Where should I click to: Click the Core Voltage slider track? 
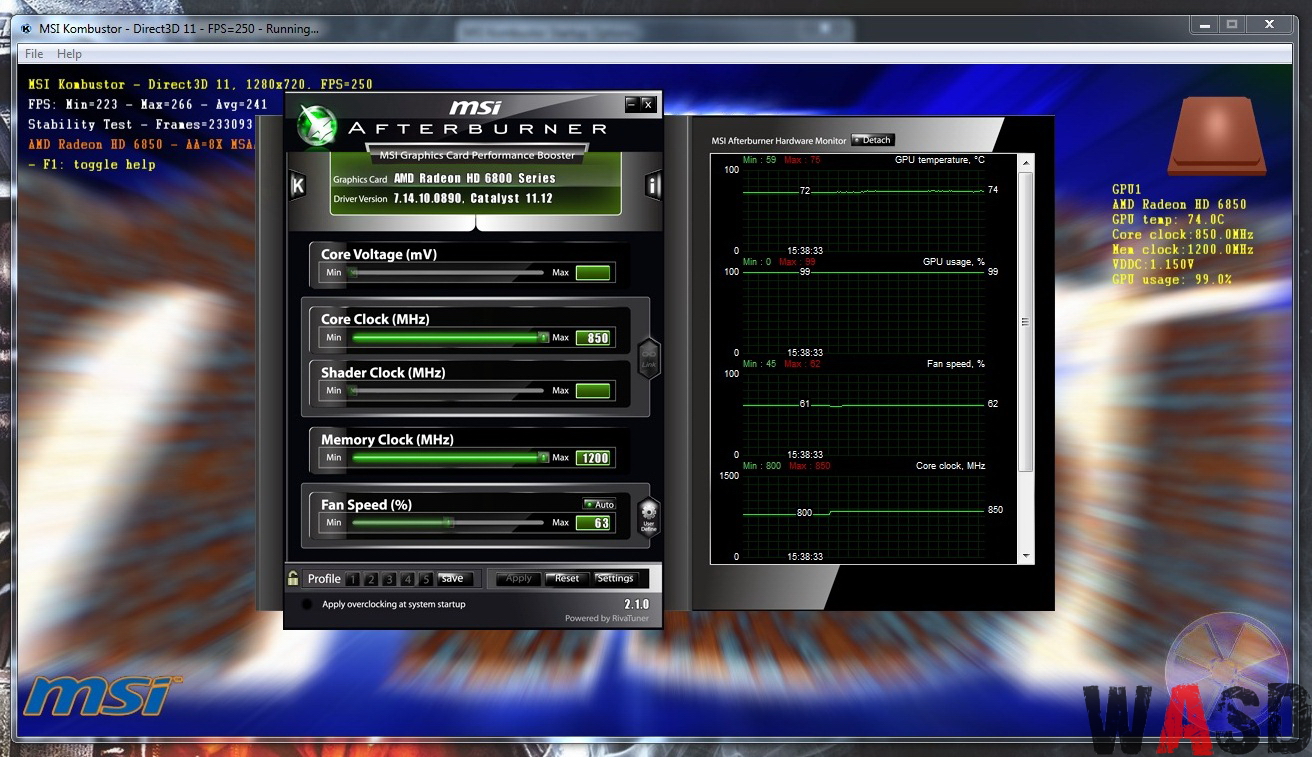(446, 272)
